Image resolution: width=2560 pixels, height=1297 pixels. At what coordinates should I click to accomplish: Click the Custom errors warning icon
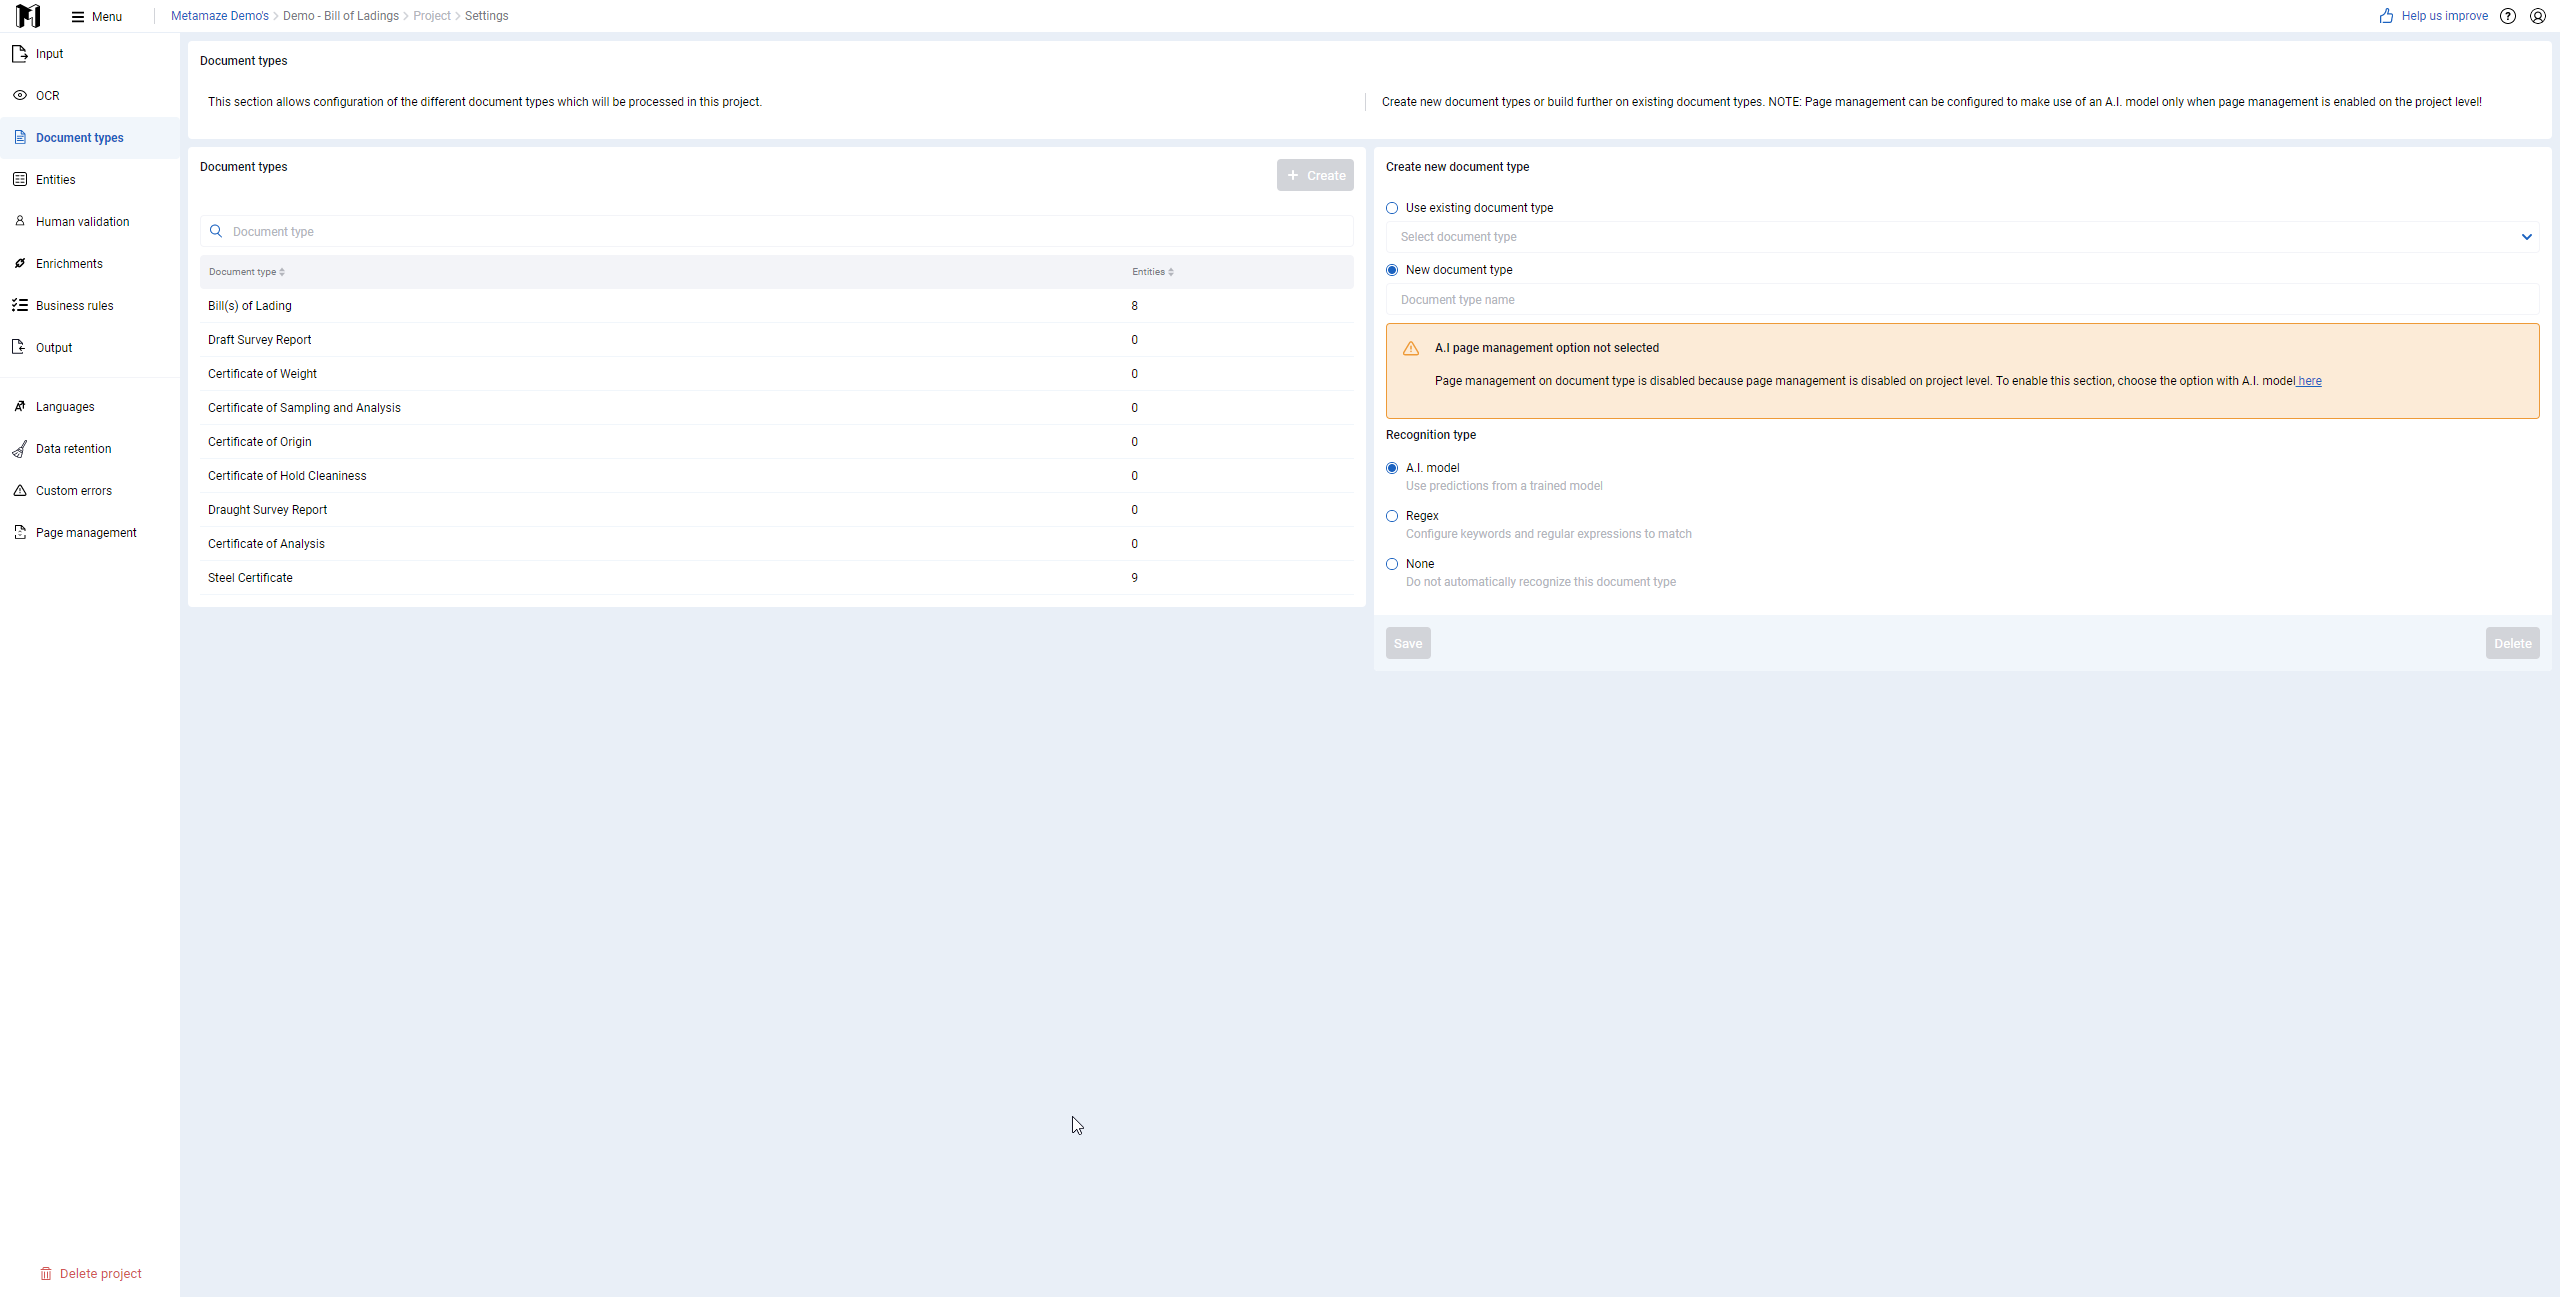point(20,491)
